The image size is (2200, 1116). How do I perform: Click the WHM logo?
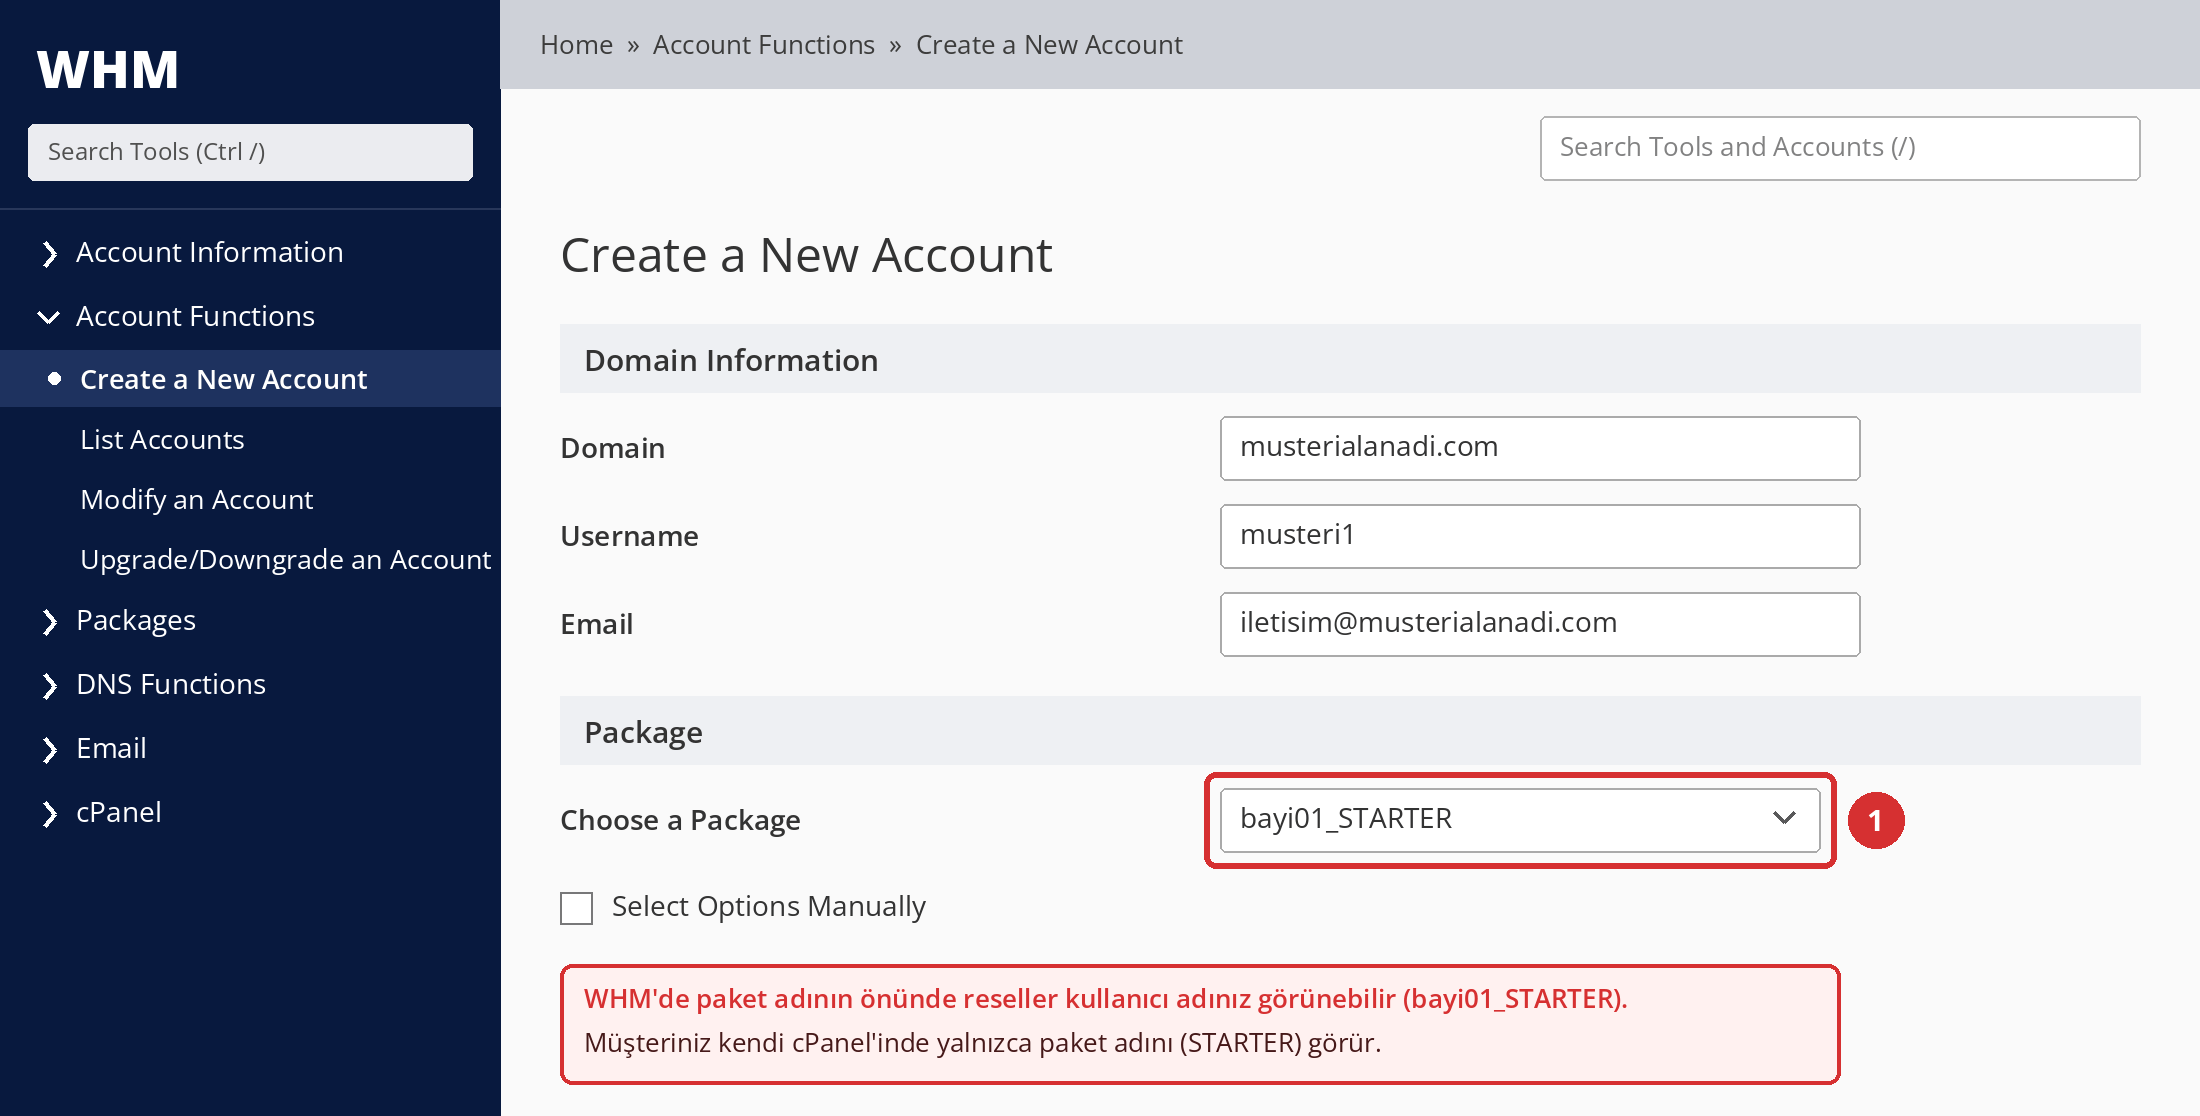(108, 70)
